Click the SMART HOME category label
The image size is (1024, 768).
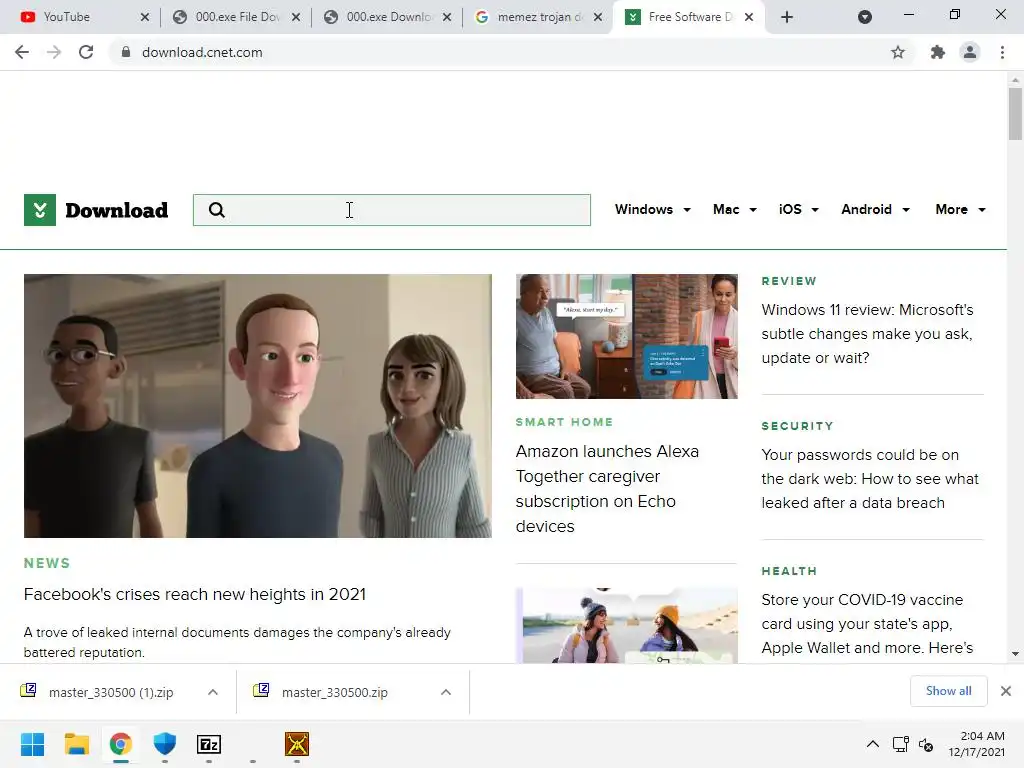point(564,422)
